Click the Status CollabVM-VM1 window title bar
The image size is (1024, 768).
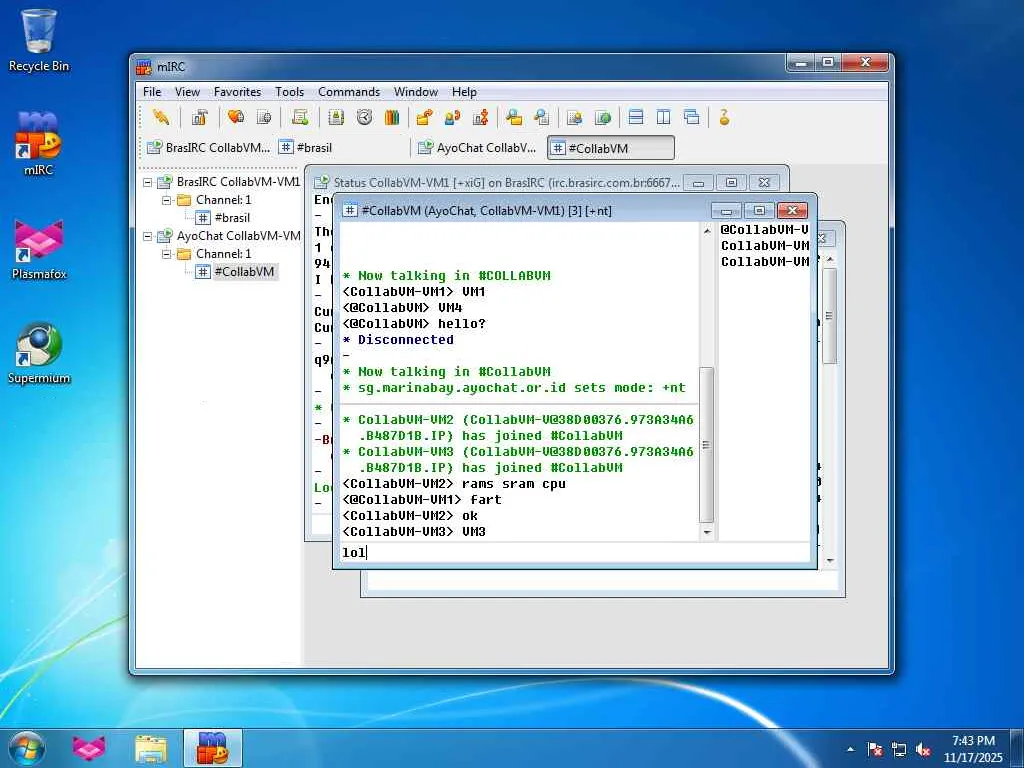point(506,183)
